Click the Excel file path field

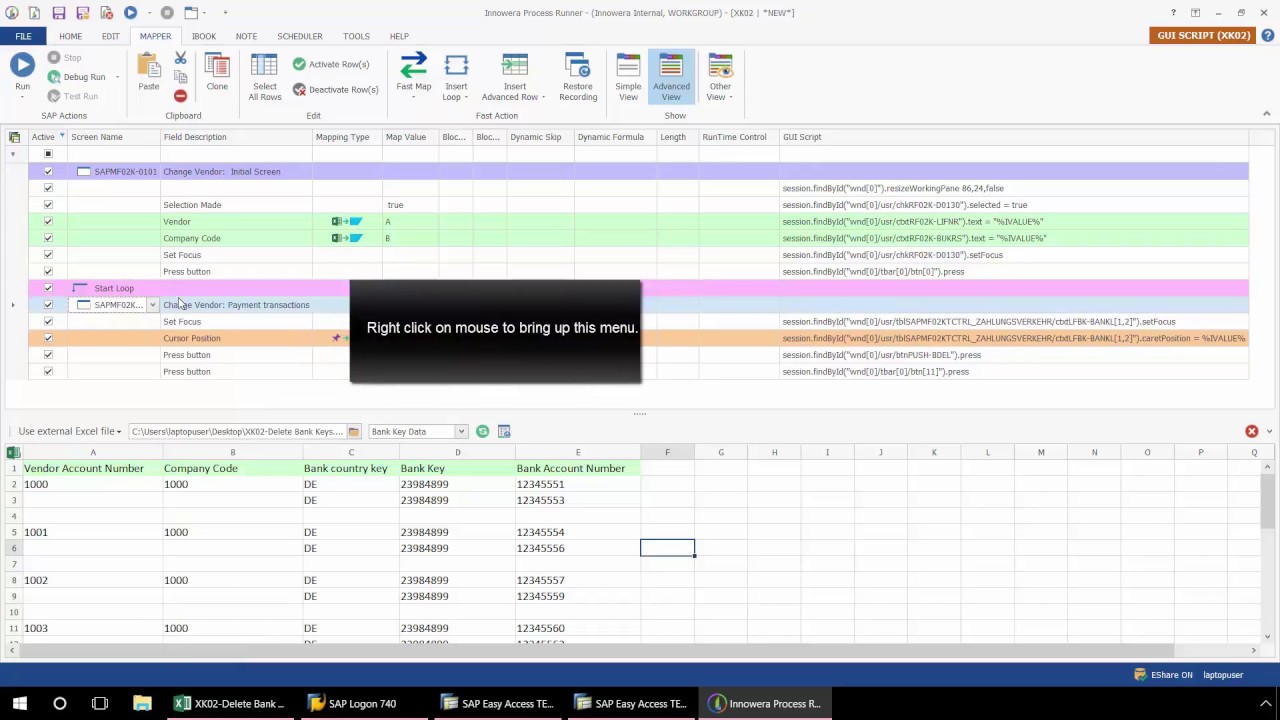click(x=236, y=432)
